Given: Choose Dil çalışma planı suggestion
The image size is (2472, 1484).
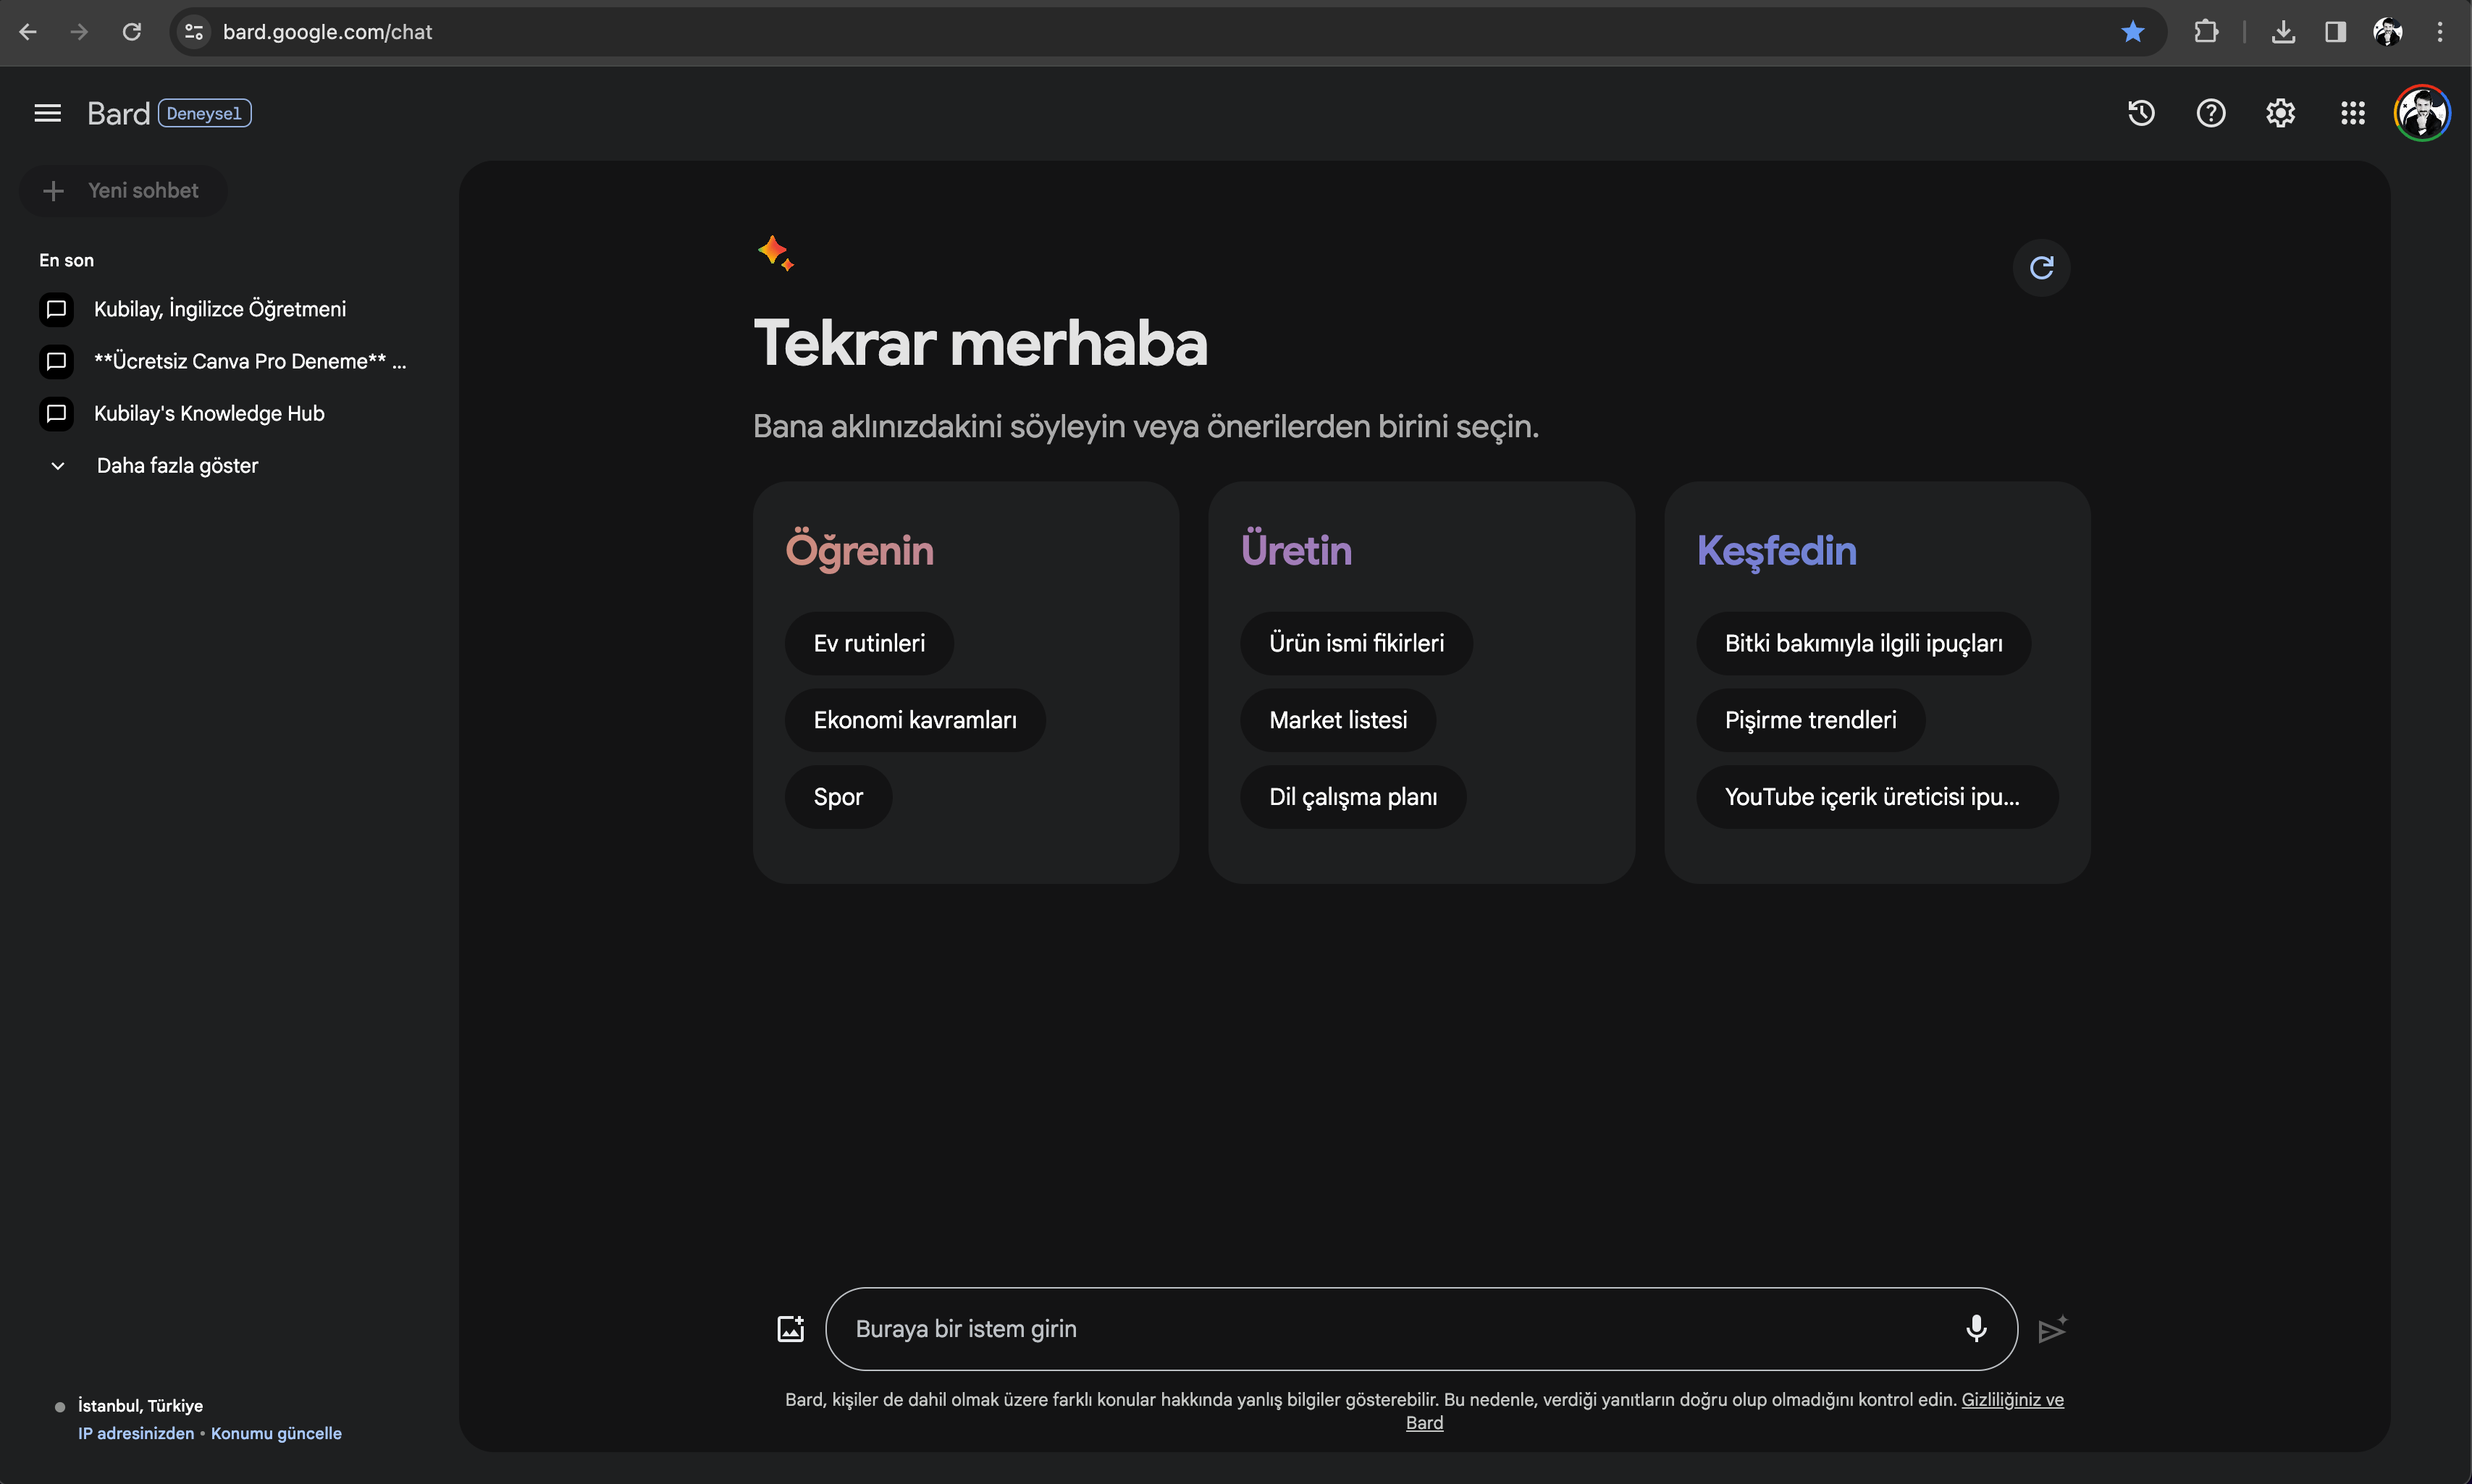Looking at the screenshot, I should (x=1353, y=797).
